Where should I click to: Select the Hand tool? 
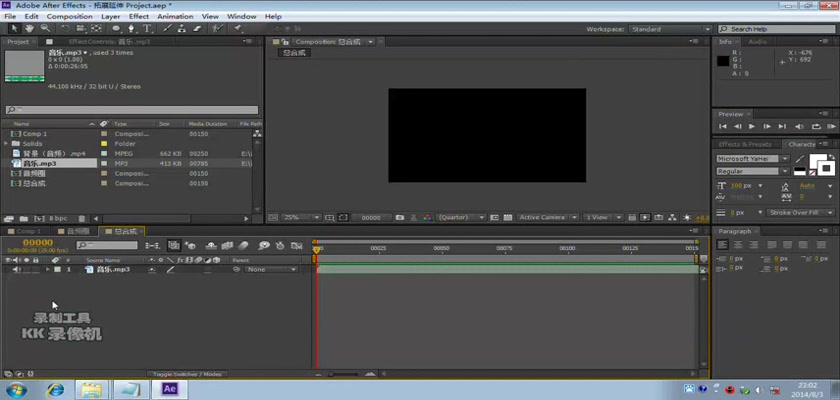pyautogui.click(x=29, y=28)
